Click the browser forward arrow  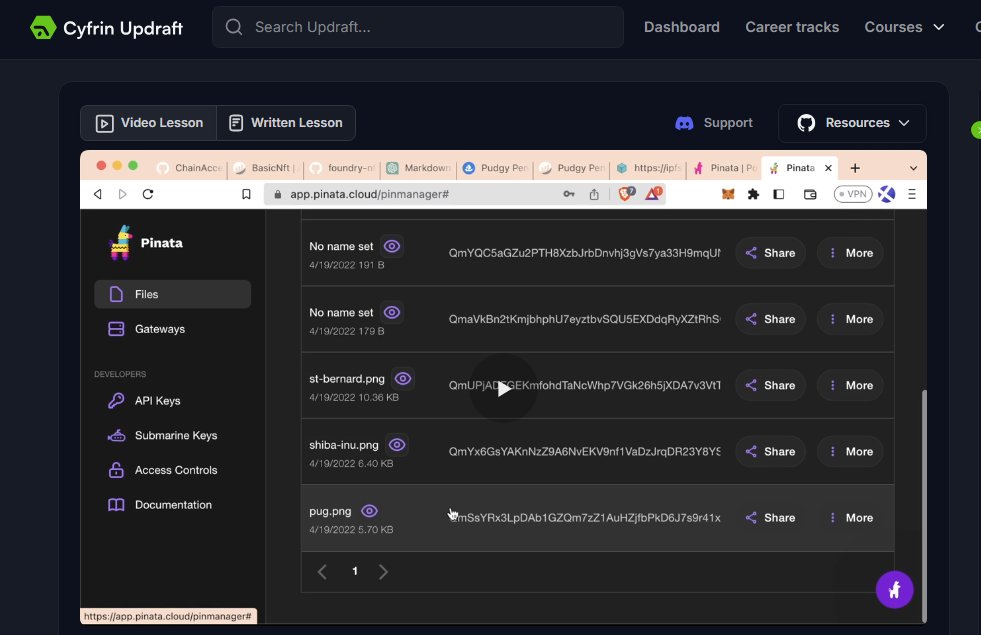tap(123, 194)
